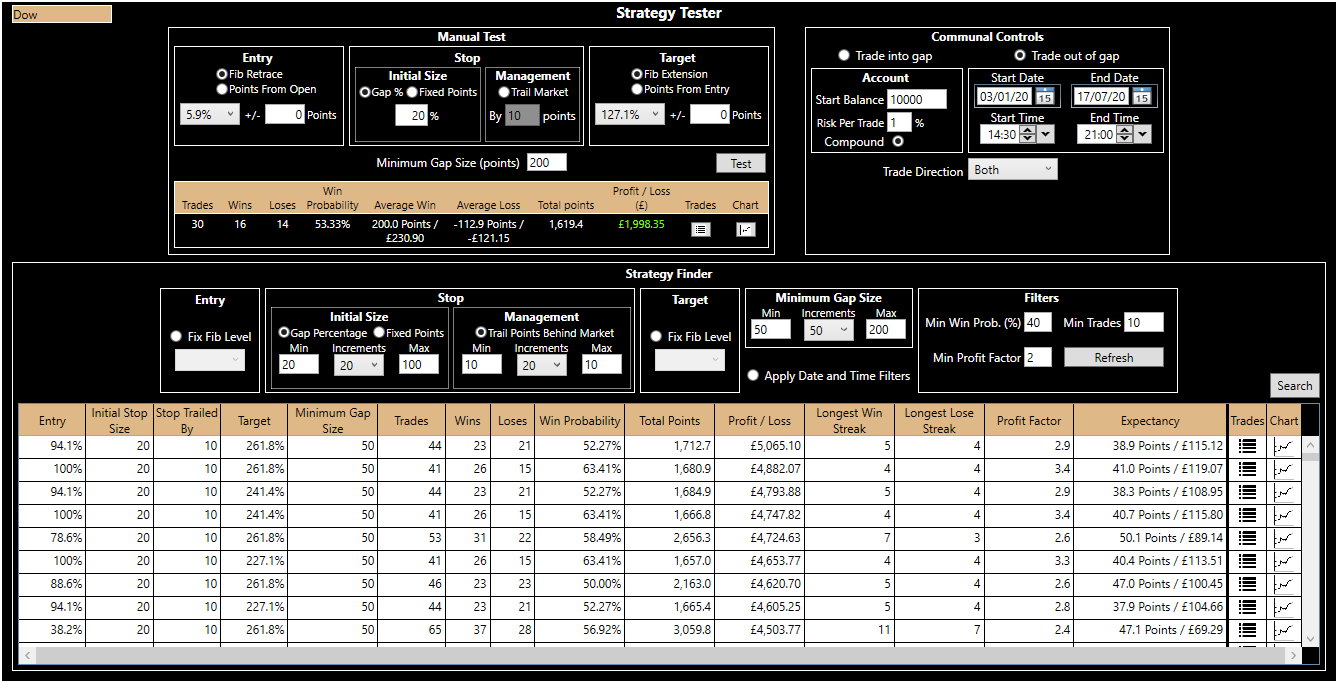Open the Minimum Gap Size Increments dropdown
Viewport: 1336px width, 682px height.
[x=828, y=330]
